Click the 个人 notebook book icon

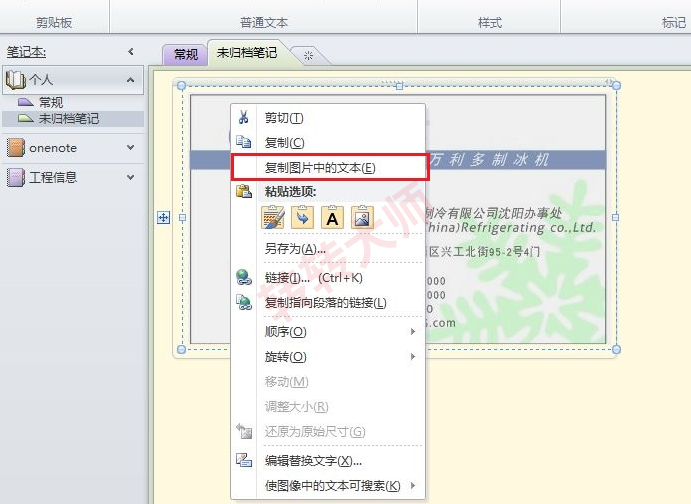(x=15, y=80)
